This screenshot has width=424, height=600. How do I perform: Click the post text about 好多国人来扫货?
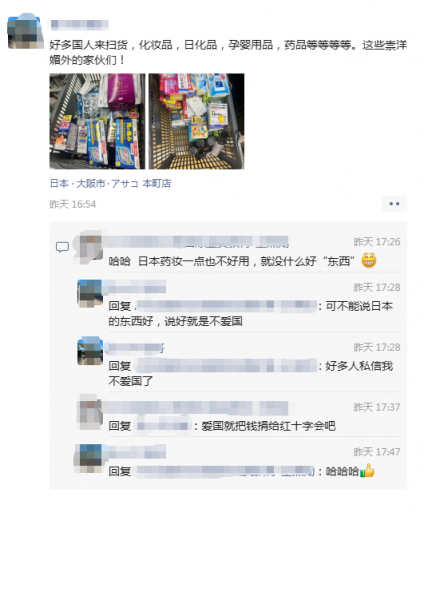[x=228, y=52]
